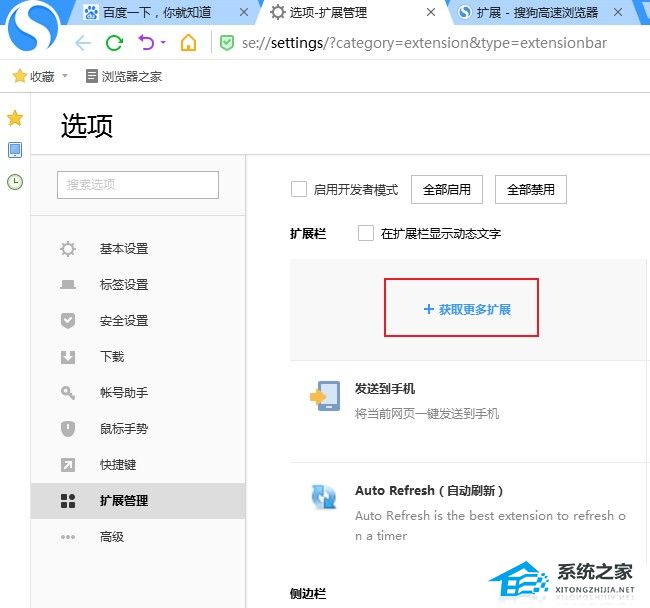Open 下载 settings in the options menu

(x=138, y=357)
